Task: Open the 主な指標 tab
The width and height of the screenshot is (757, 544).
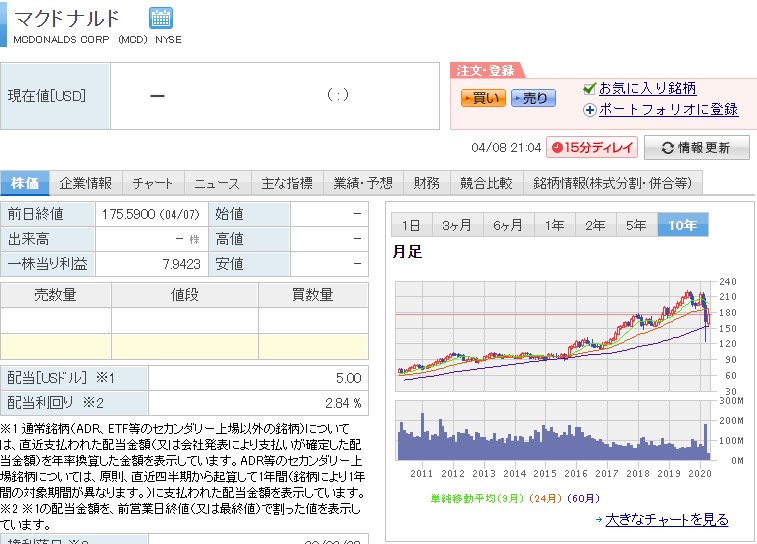Action: (x=287, y=183)
